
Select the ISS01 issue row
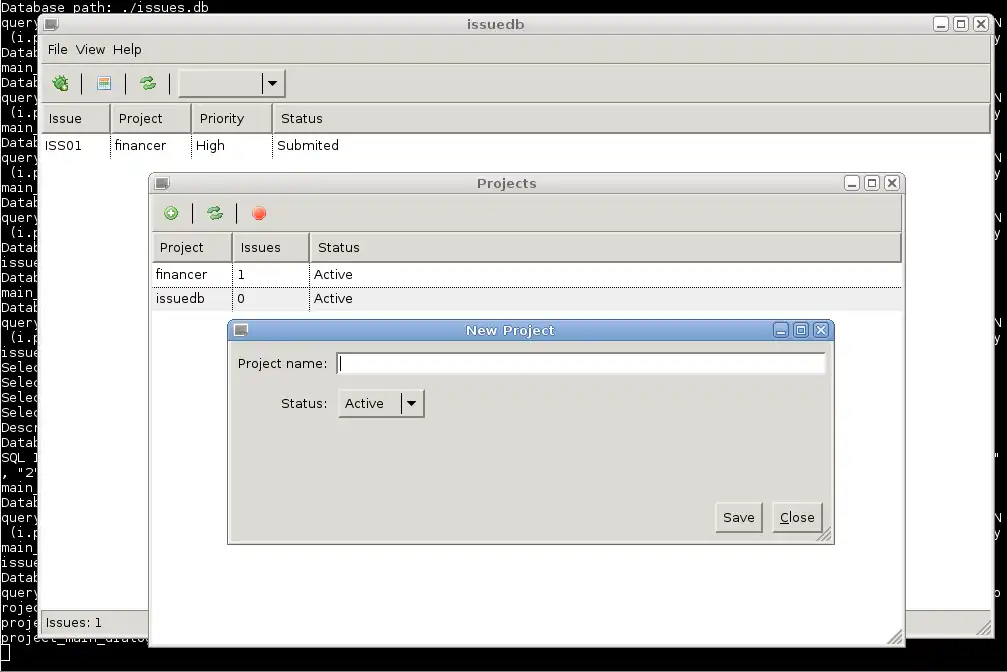click(x=517, y=146)
